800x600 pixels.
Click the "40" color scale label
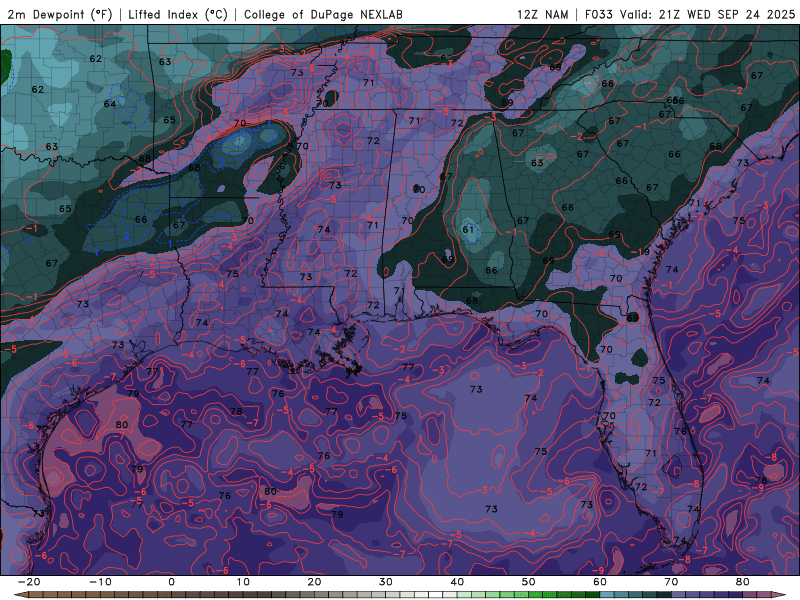(x=457, y=582)
